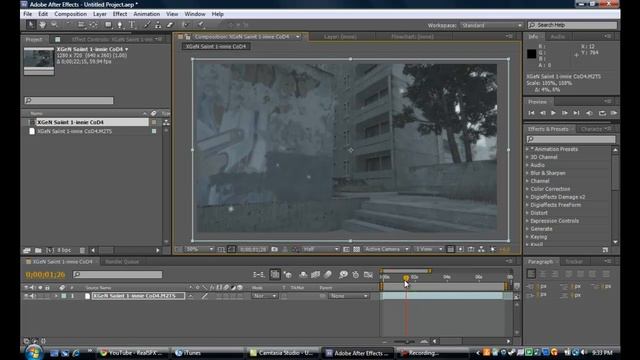The width and height of the screenshot is (640, 360).
Task: Select the Rectangle mask tool
Action: pos(108,25)
